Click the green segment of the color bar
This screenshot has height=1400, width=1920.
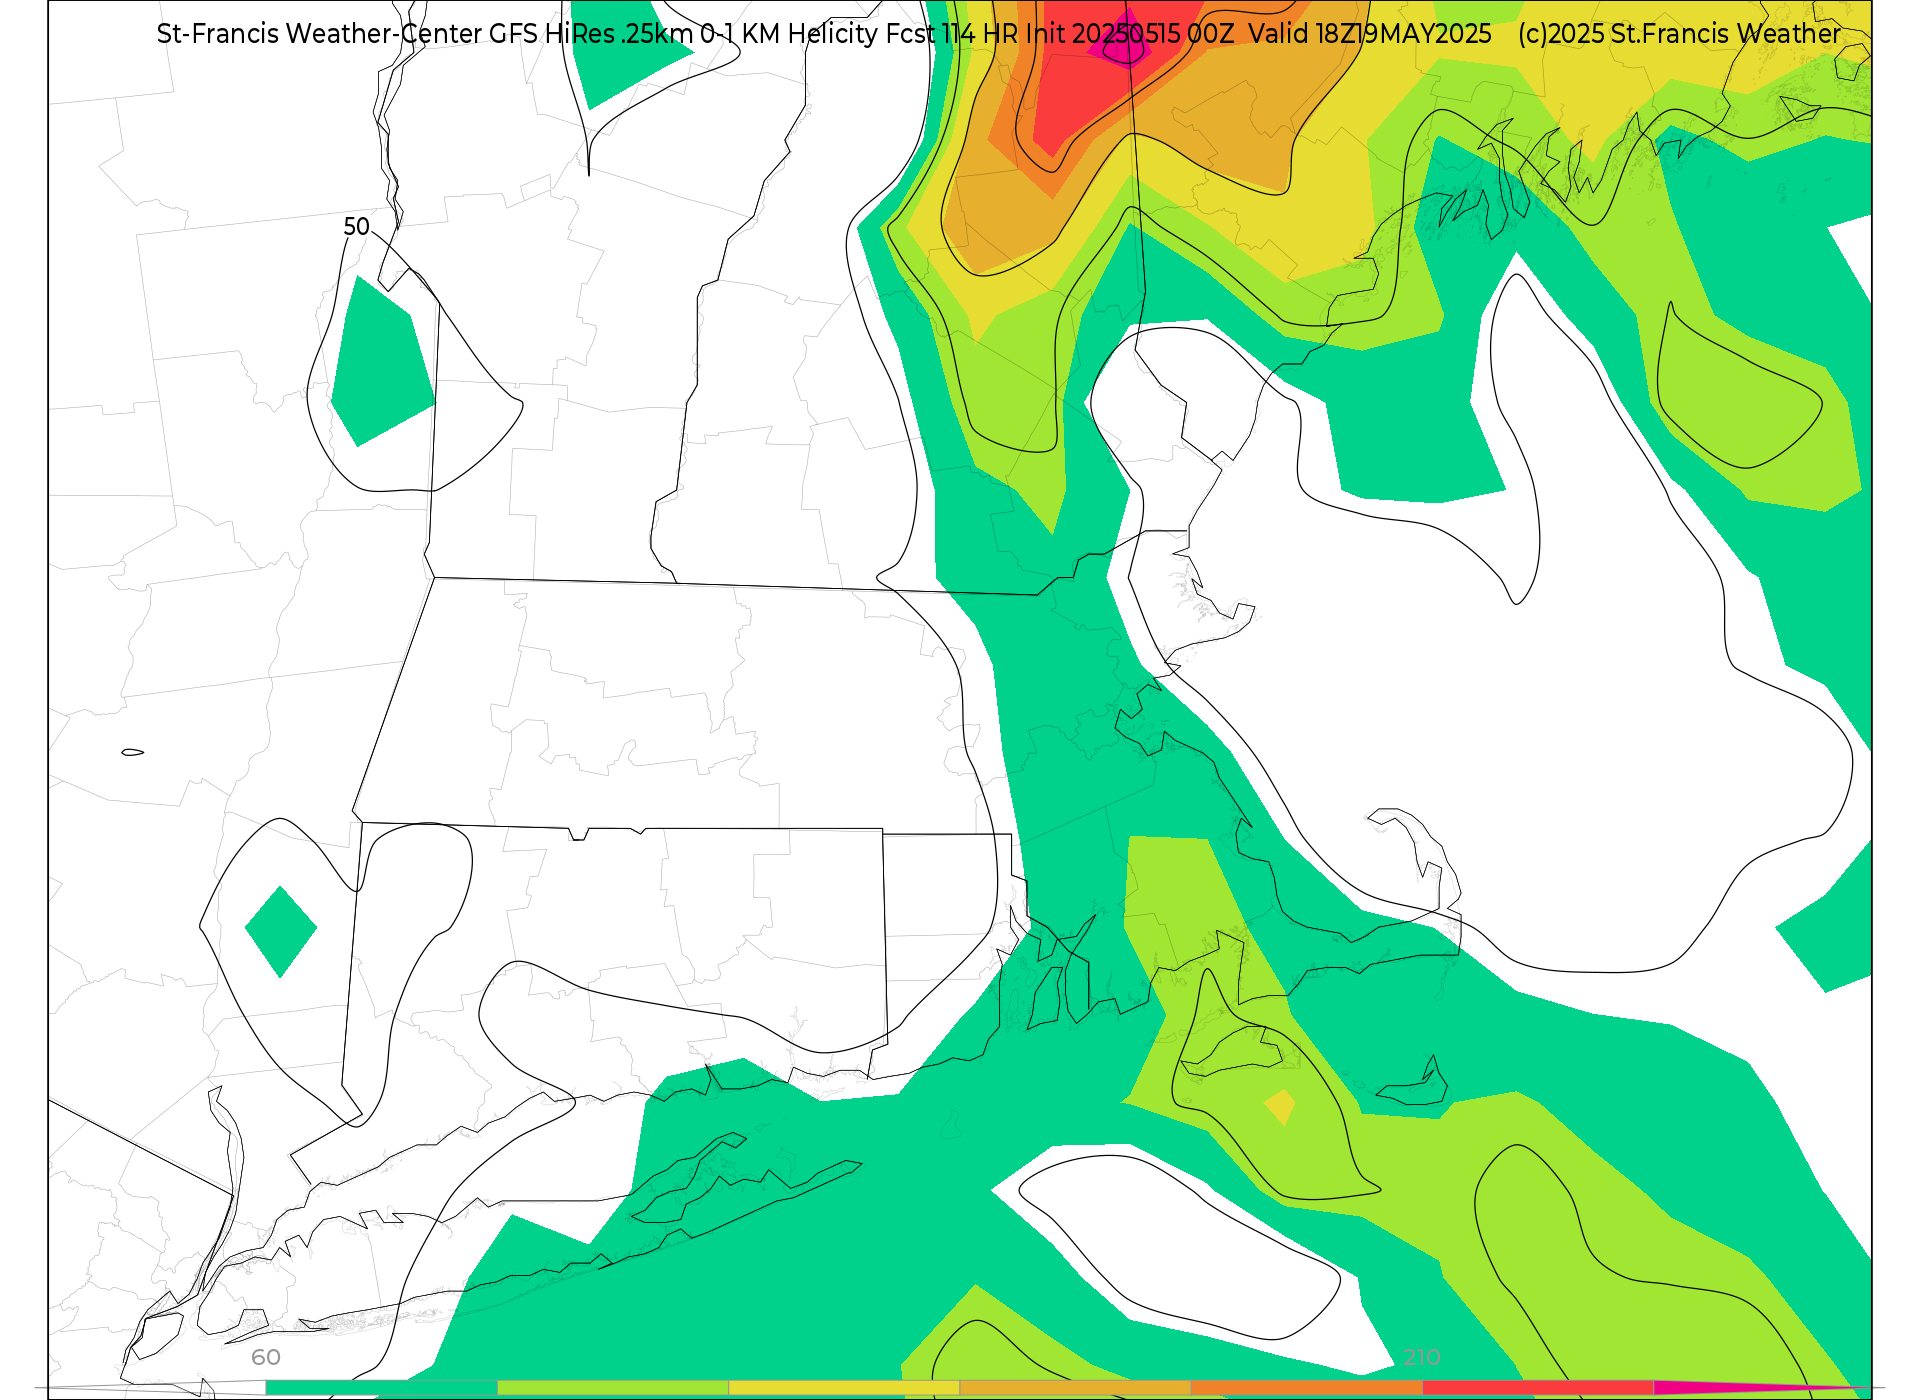pyautogui.click(x=381, y=1388)
